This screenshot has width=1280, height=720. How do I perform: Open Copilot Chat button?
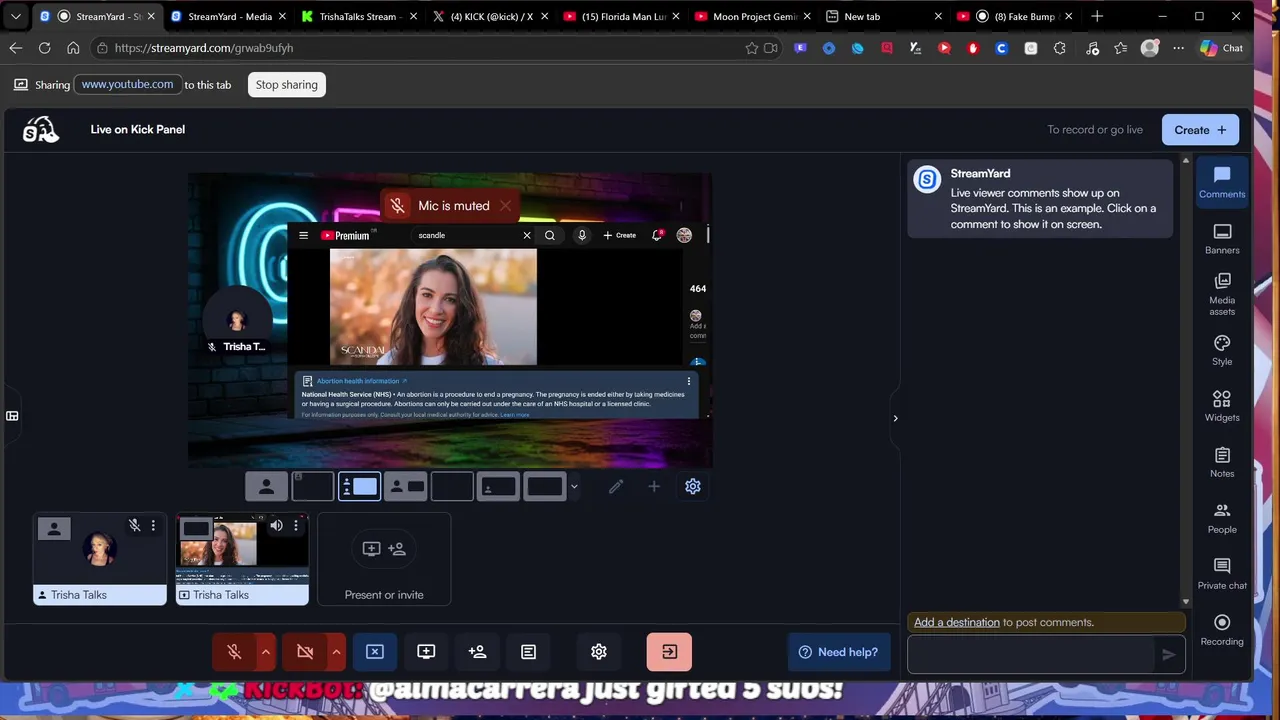(1222, 48)
